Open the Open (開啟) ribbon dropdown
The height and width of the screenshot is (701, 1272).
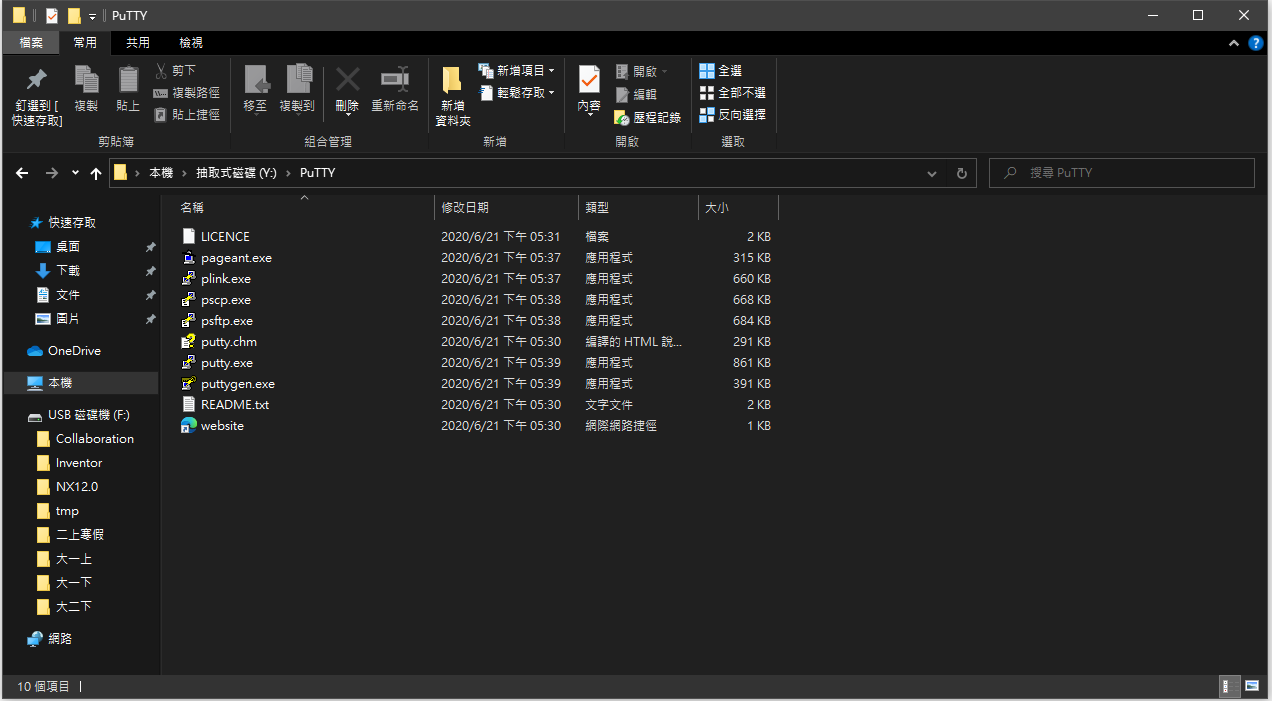pyautogui.click(x=641, y=71)
